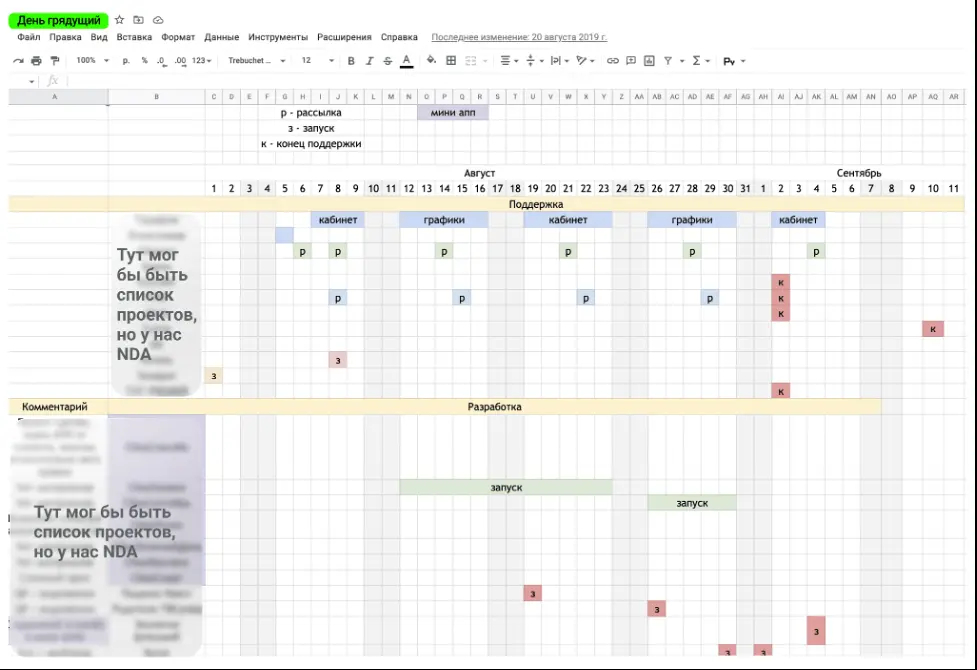Click the insert chart icon
Screen dimensions: 977x670
(x=649, y=60)
